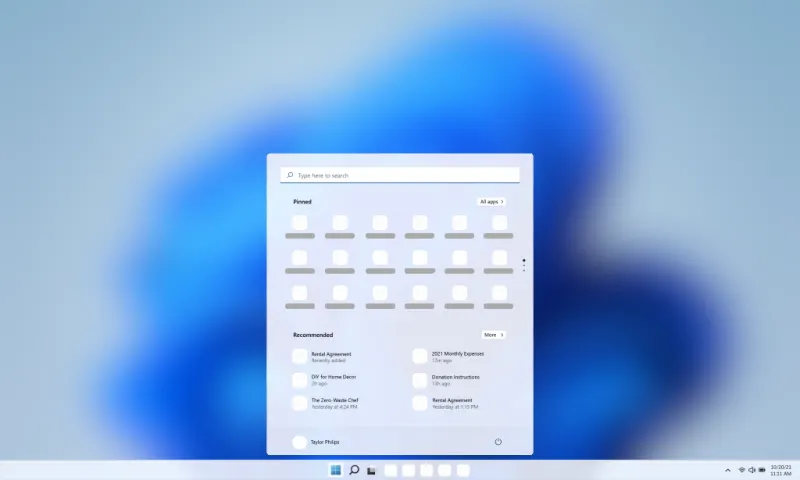The image size is (800, 480).
Task: Open the Wi-Fi network tray icon
Action: tap(742, 470)
